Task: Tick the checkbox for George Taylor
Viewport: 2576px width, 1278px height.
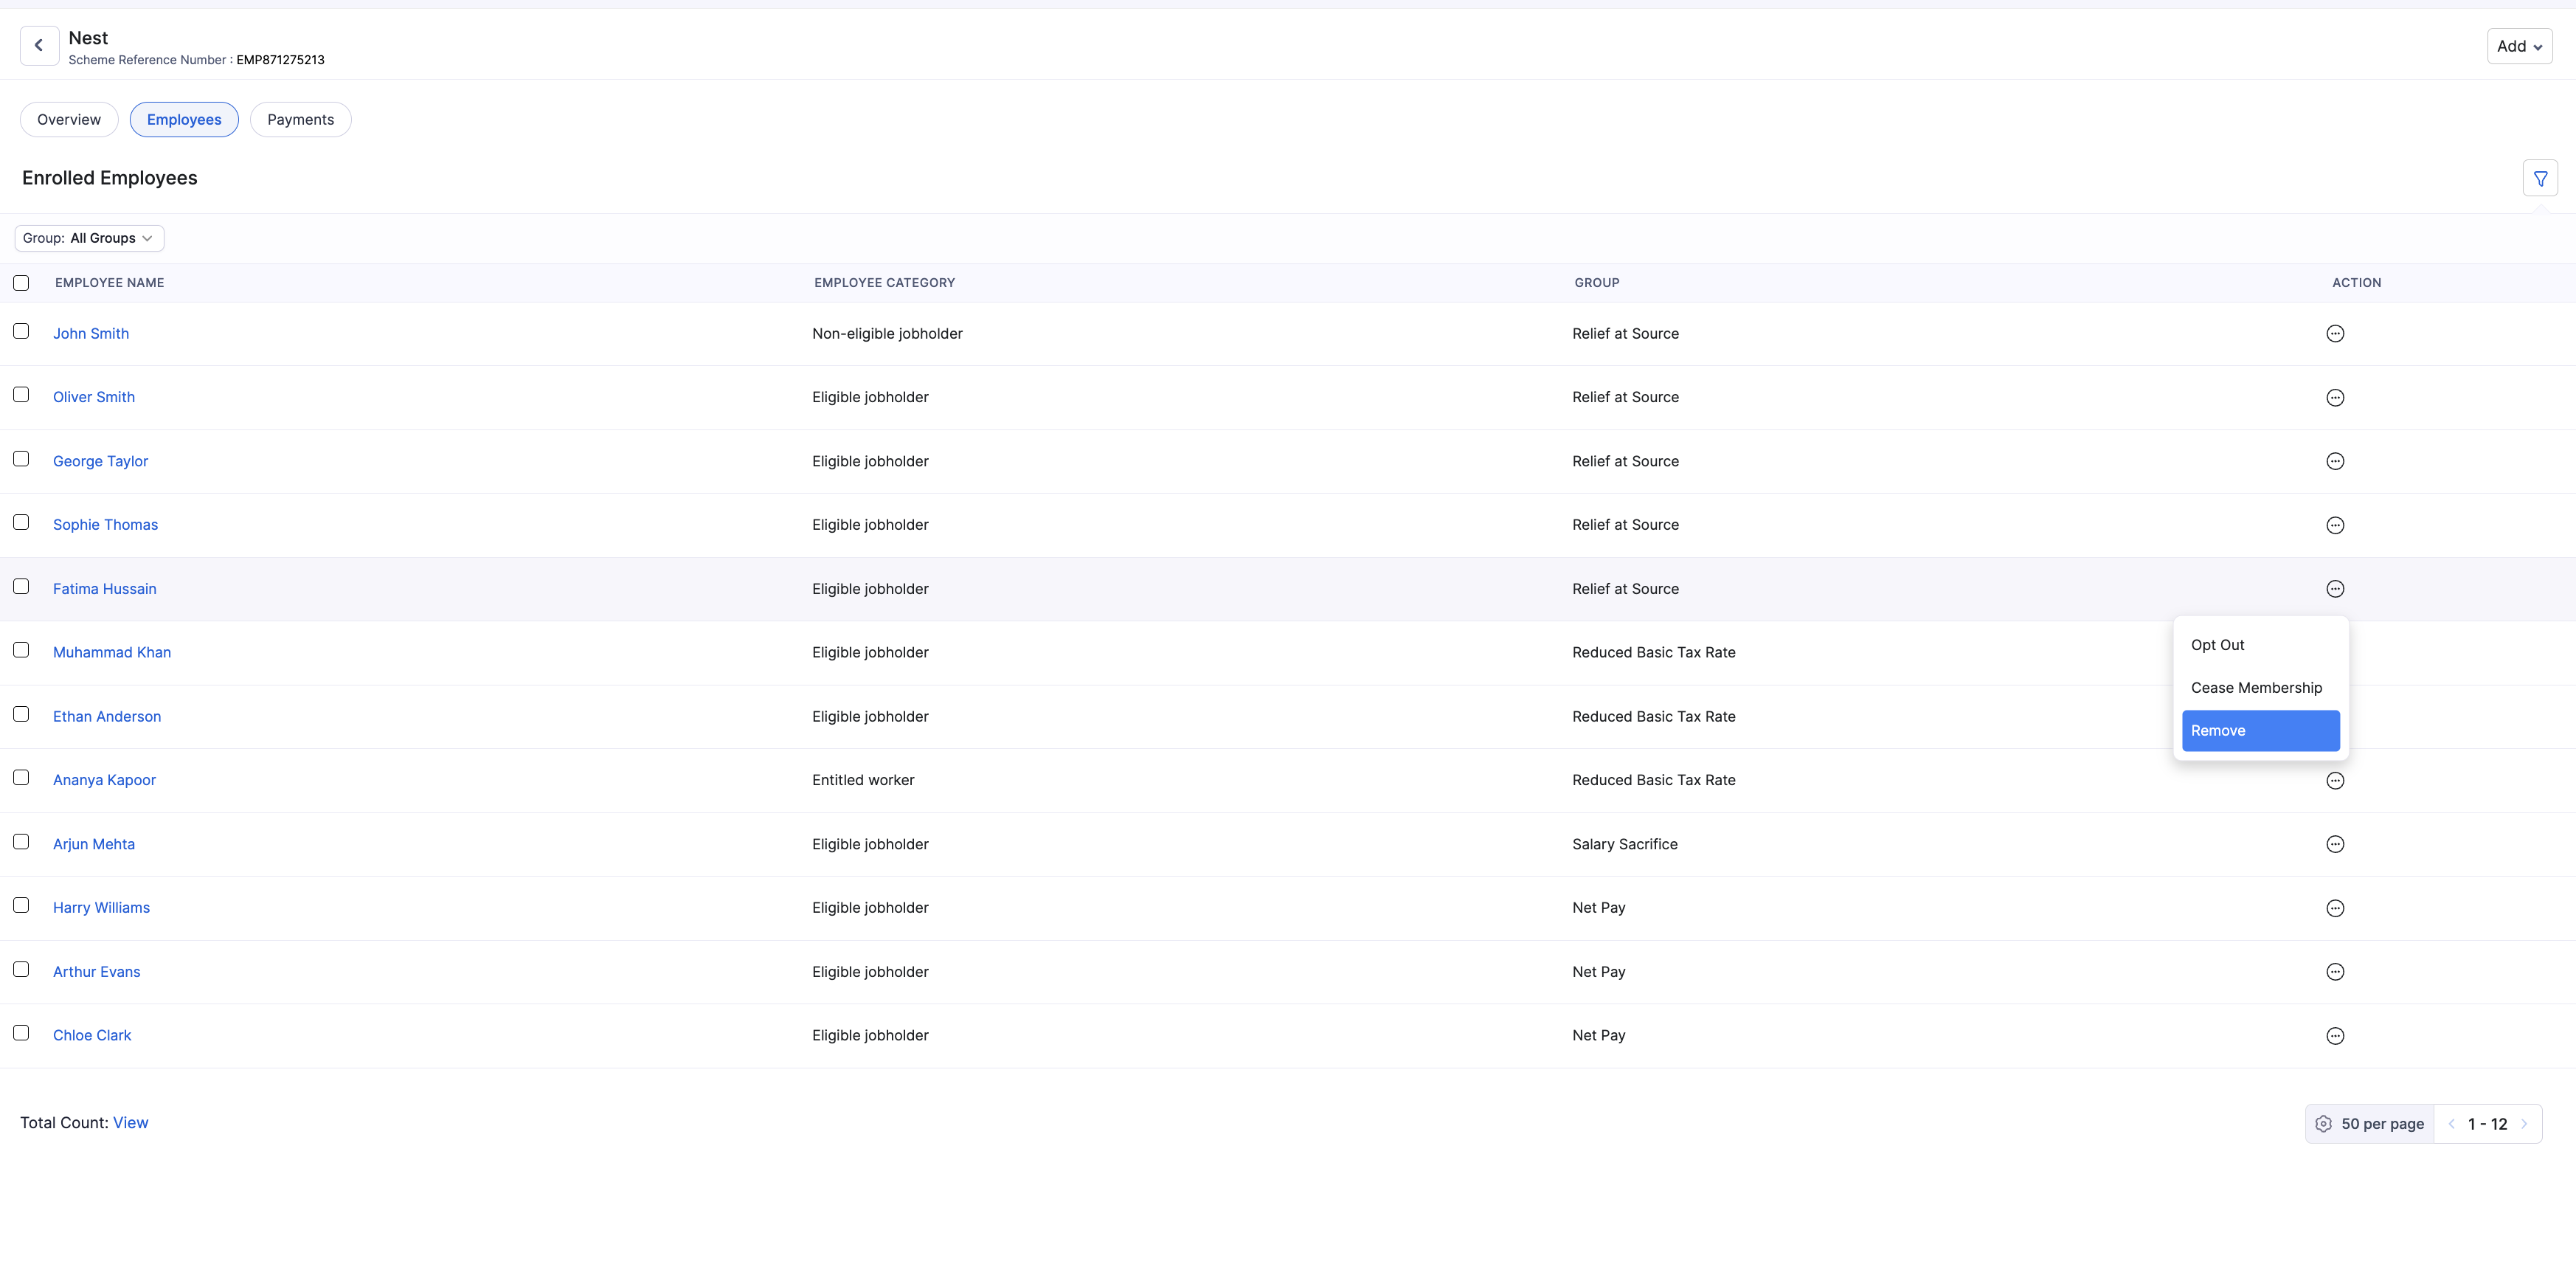Action: [21, 459]
